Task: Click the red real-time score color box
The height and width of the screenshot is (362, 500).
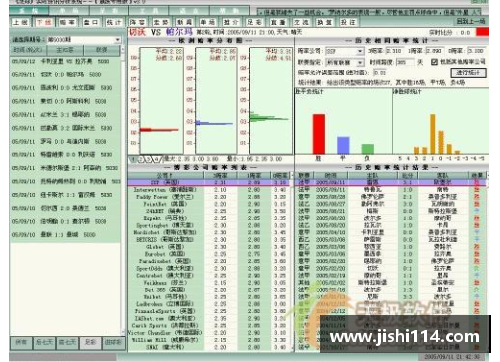Action: coord(482,32)
